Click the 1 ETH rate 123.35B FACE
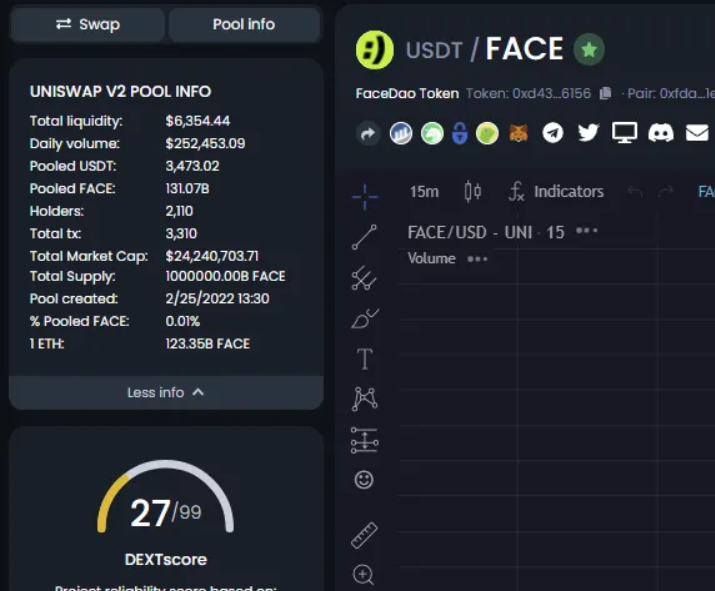715x591 pixels. [207, 343]
